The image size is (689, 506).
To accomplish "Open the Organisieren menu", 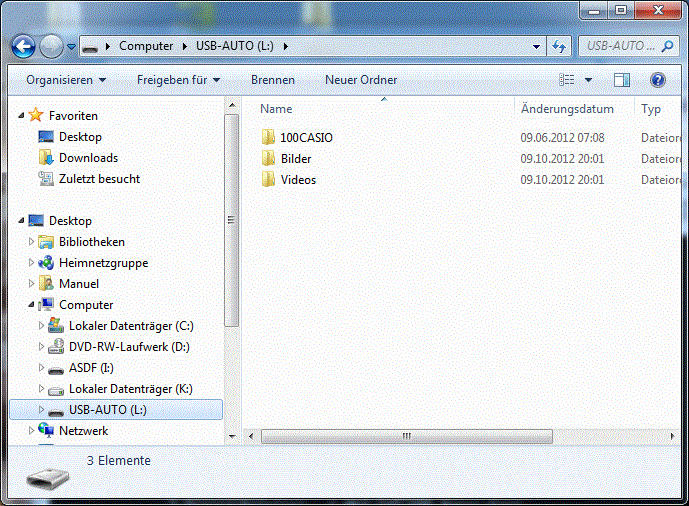I will coord(66,80).
